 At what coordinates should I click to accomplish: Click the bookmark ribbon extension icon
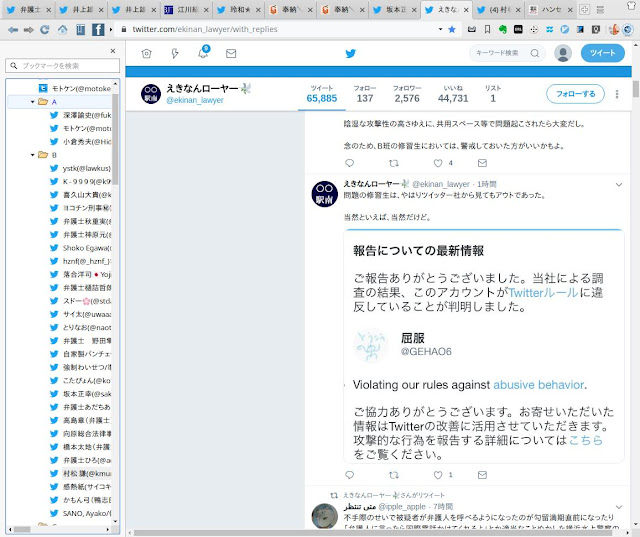coord(487,29)
